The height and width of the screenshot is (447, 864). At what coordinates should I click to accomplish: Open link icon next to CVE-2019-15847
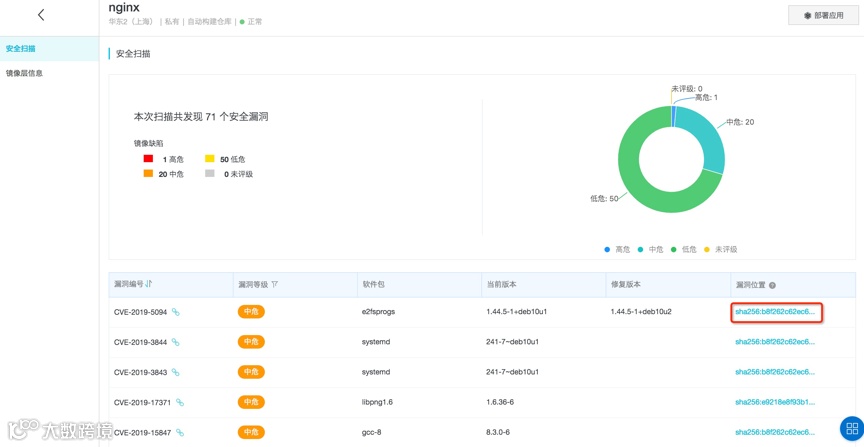coord(180,432)
